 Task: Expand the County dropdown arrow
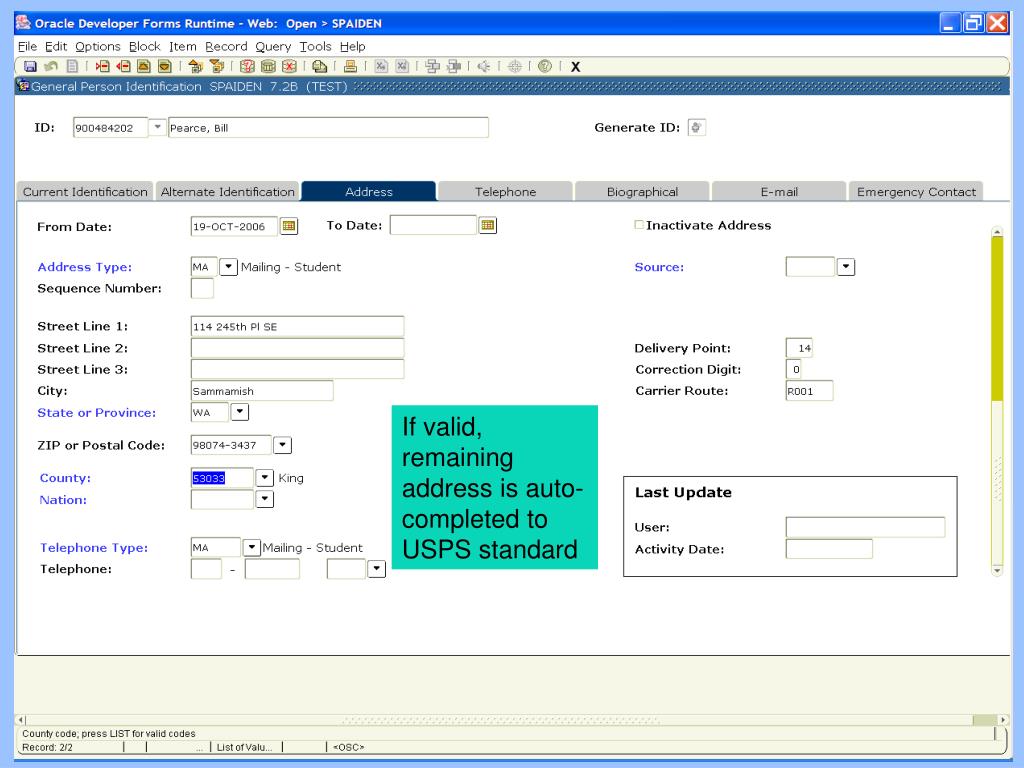(x=264, y=477)
